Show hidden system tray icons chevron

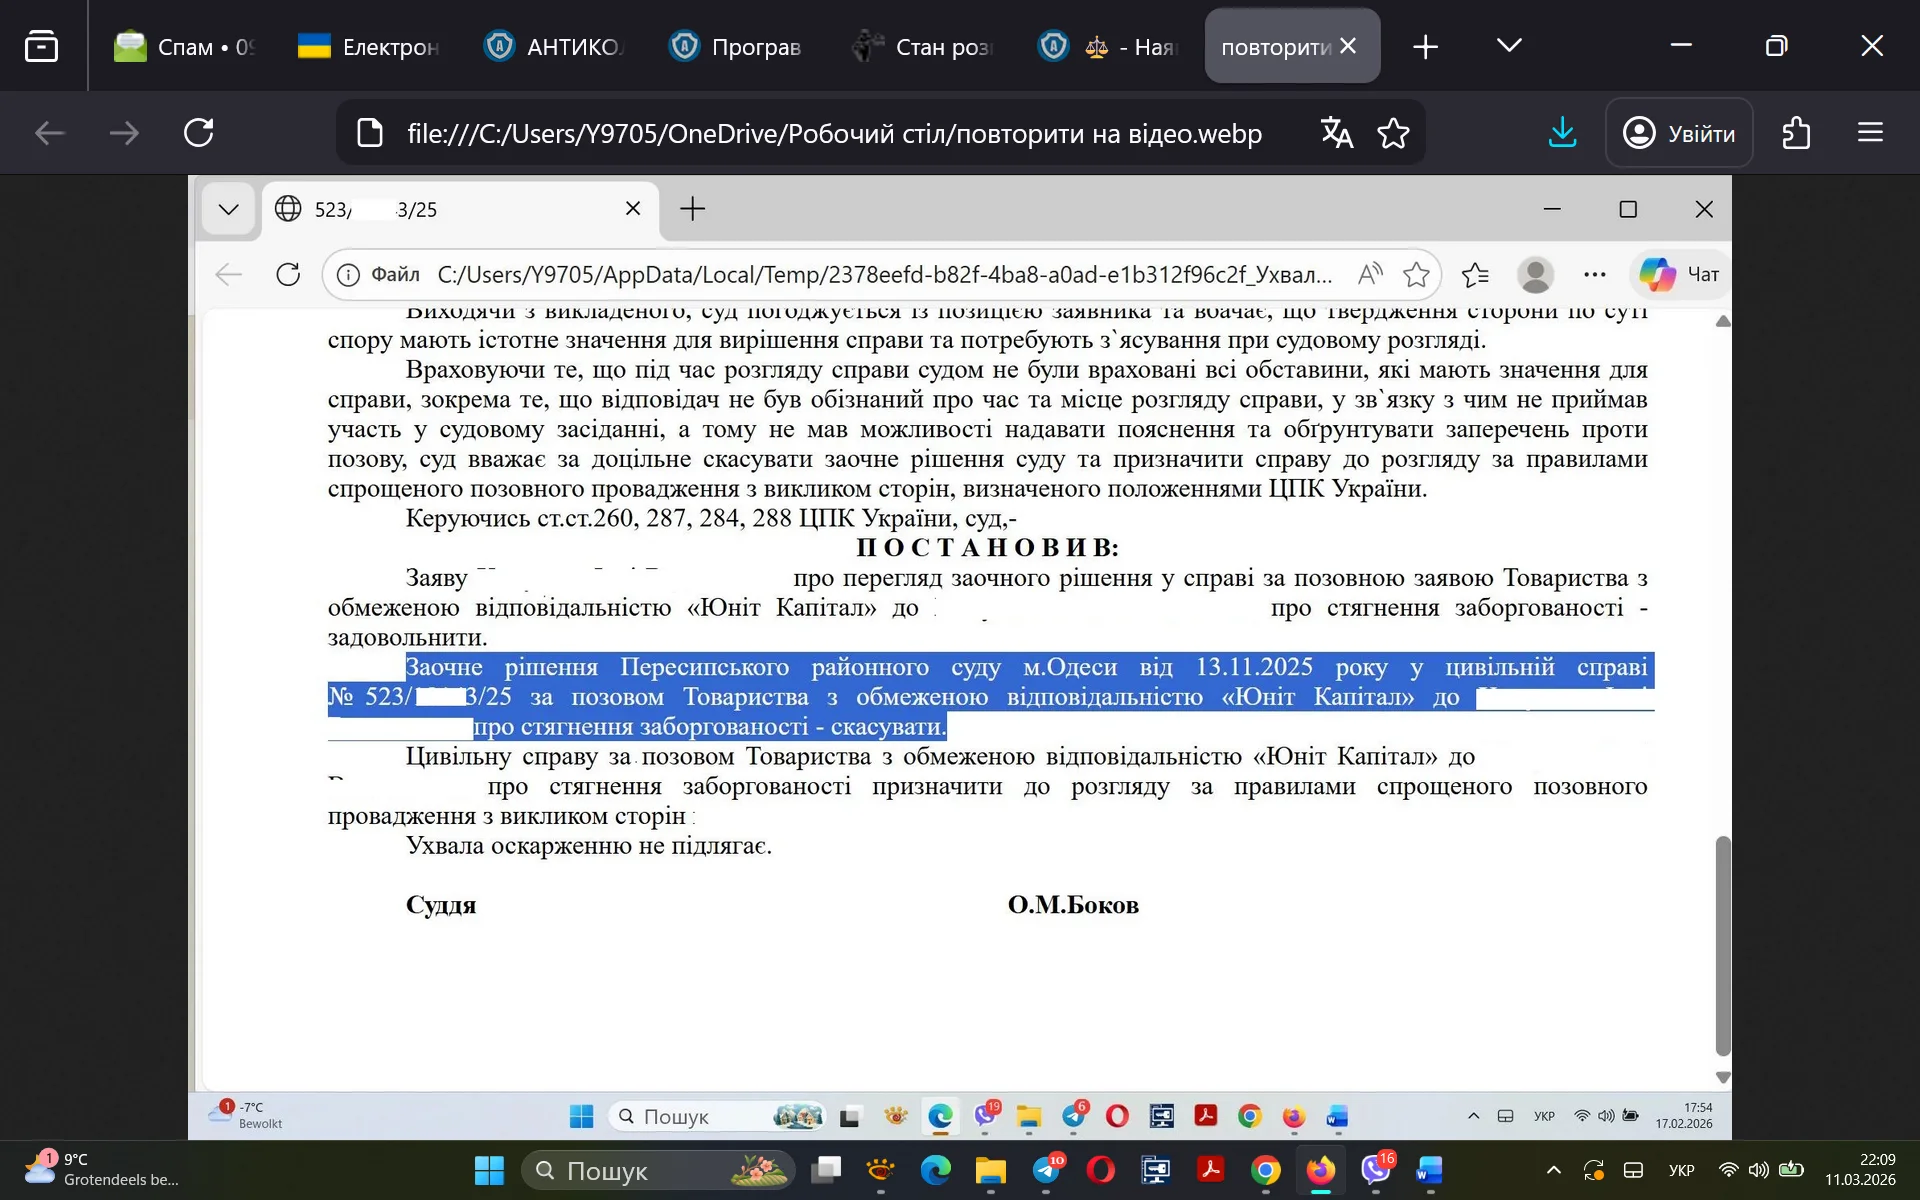pos(1553,1170)
